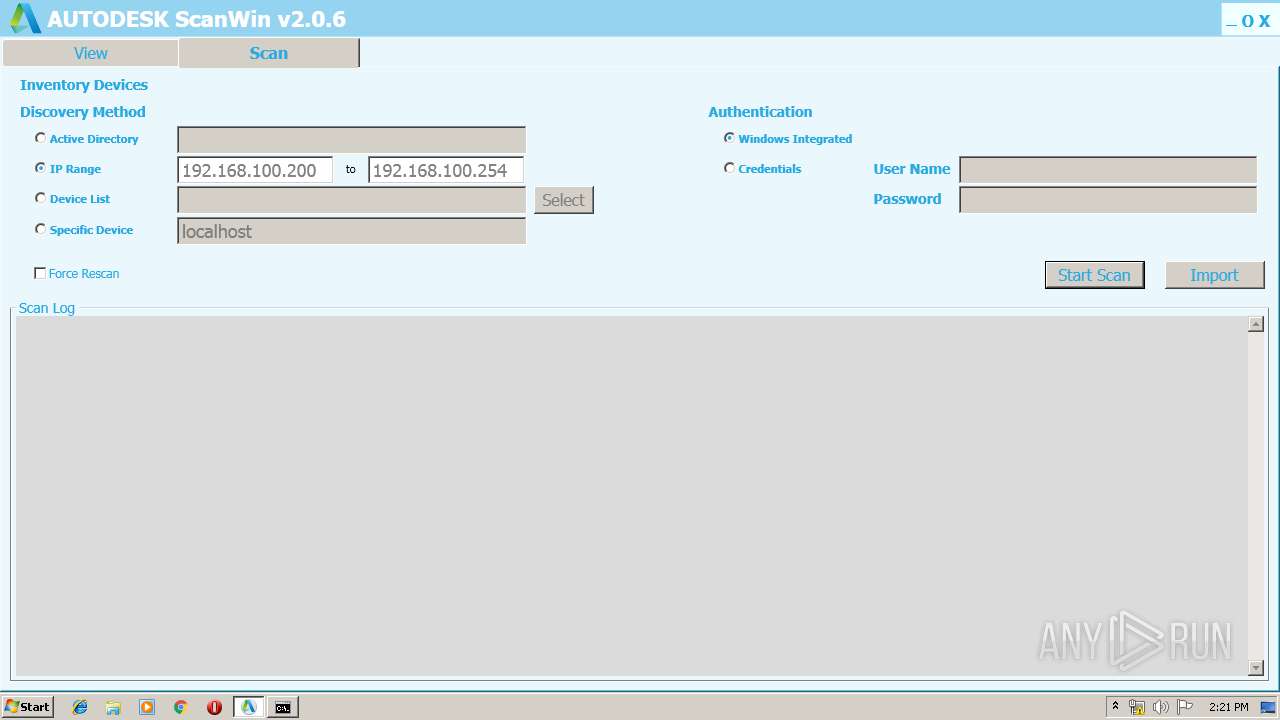
Task: Switch to the View tab
Action: 90,53
